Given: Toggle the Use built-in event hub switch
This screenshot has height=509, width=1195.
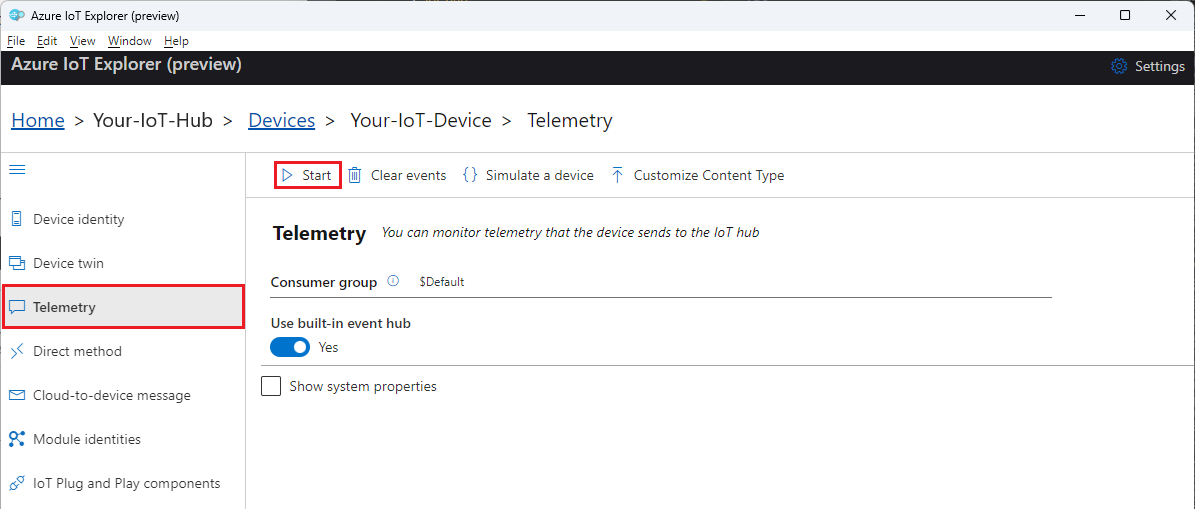Looking at the screenshot, I should coord(290,347).
